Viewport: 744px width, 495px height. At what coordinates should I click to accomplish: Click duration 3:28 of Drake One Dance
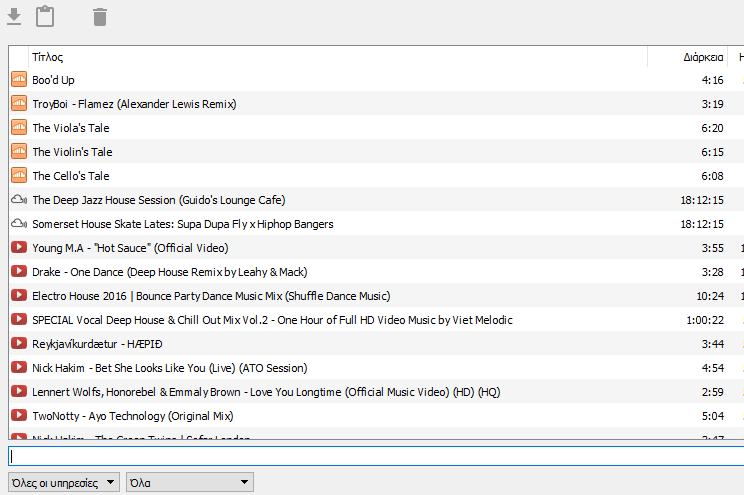(x=713, y=272)
